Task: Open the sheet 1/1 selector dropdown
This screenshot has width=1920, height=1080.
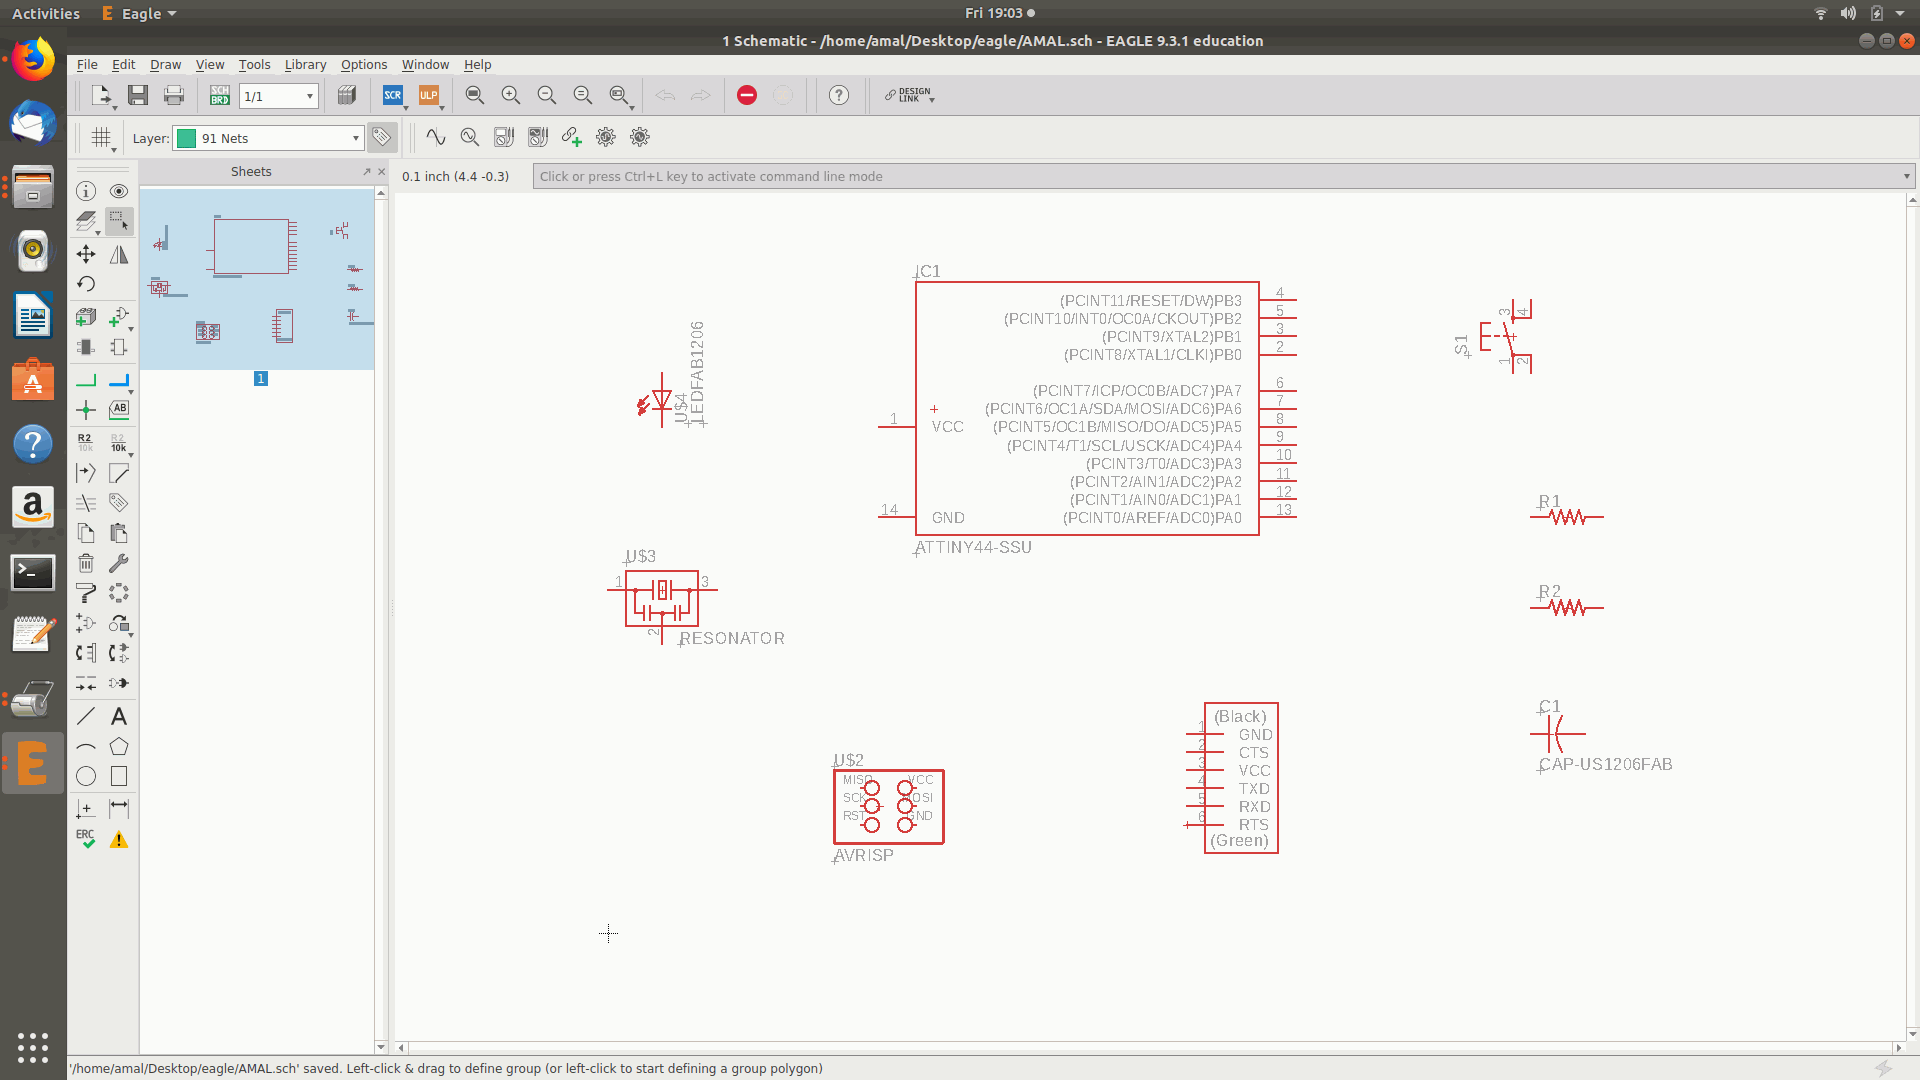Action: (x=309, y=96)
